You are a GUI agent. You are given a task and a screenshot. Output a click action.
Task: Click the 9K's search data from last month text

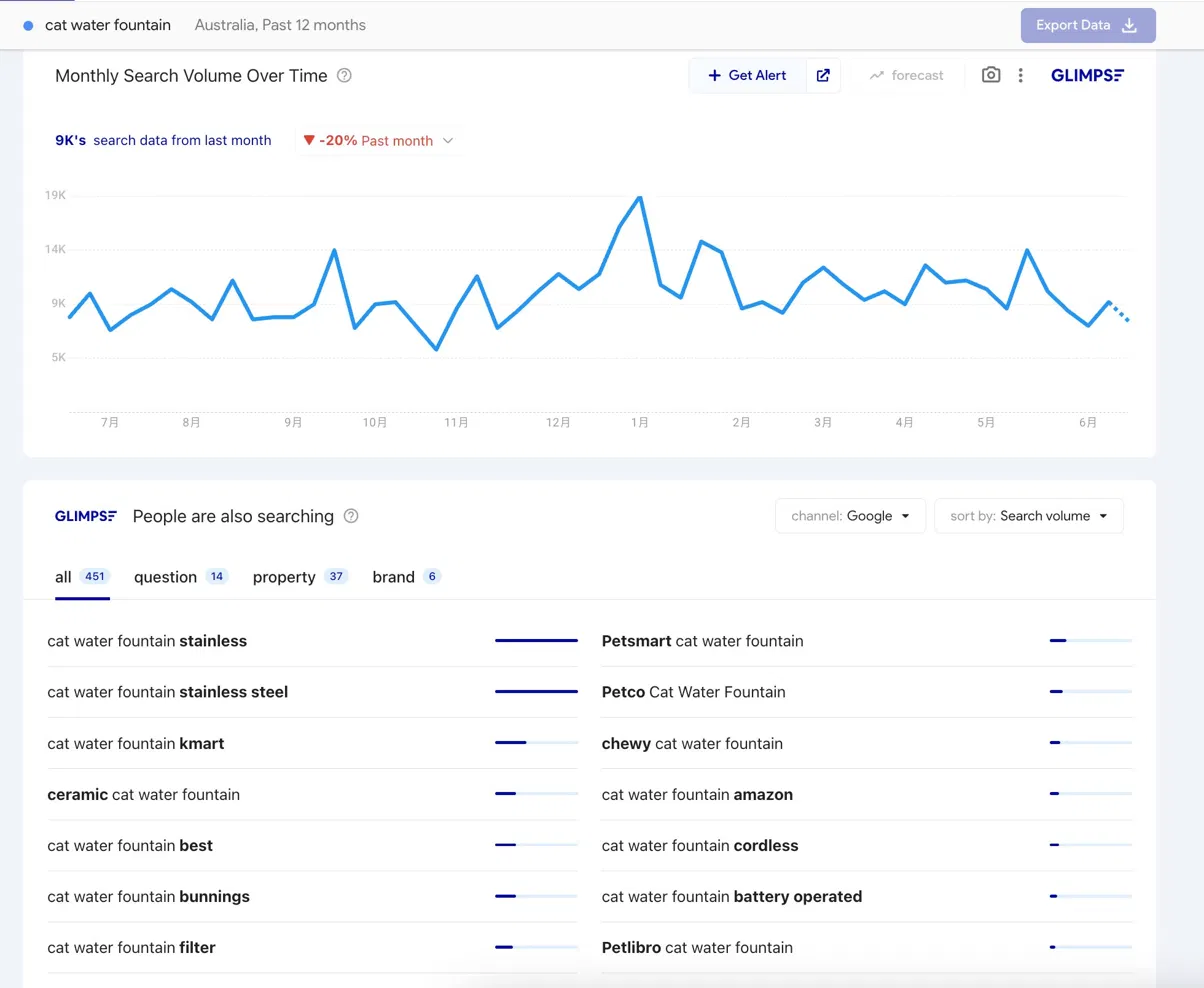[x=163, y=141]
